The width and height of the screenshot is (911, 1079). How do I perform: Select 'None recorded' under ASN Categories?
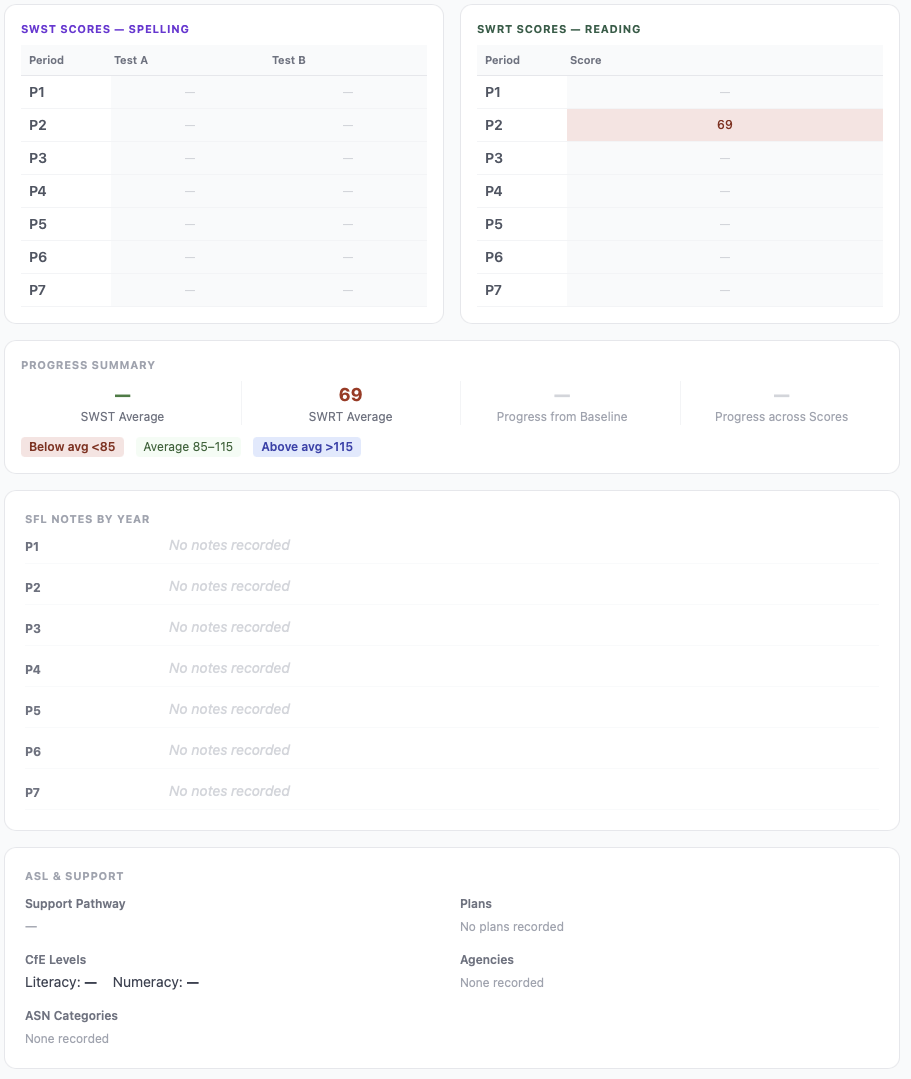point(67,1039)
